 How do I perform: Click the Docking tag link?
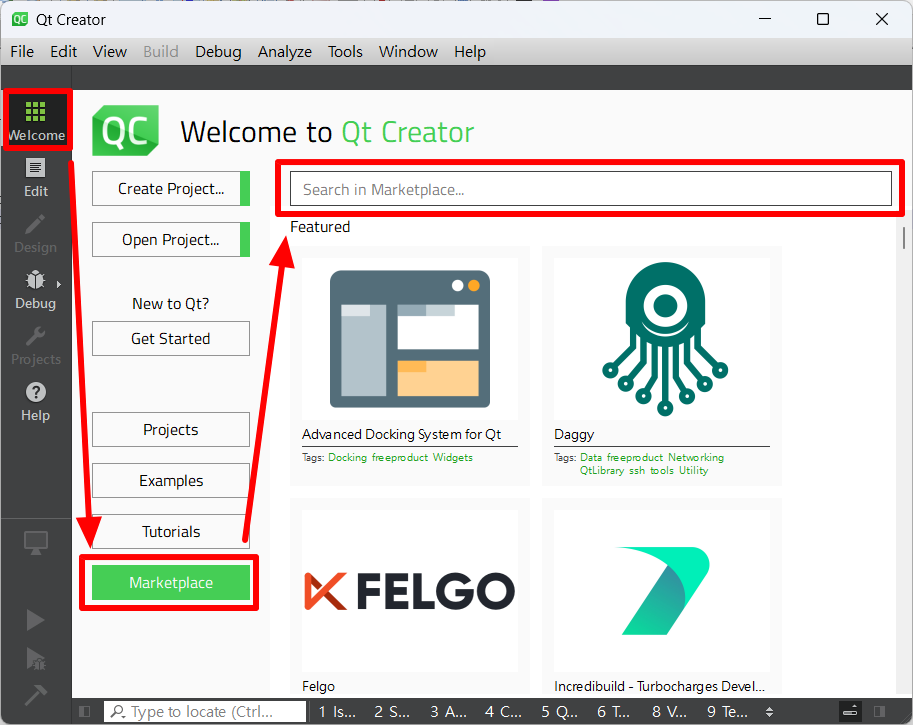[348, 458]
